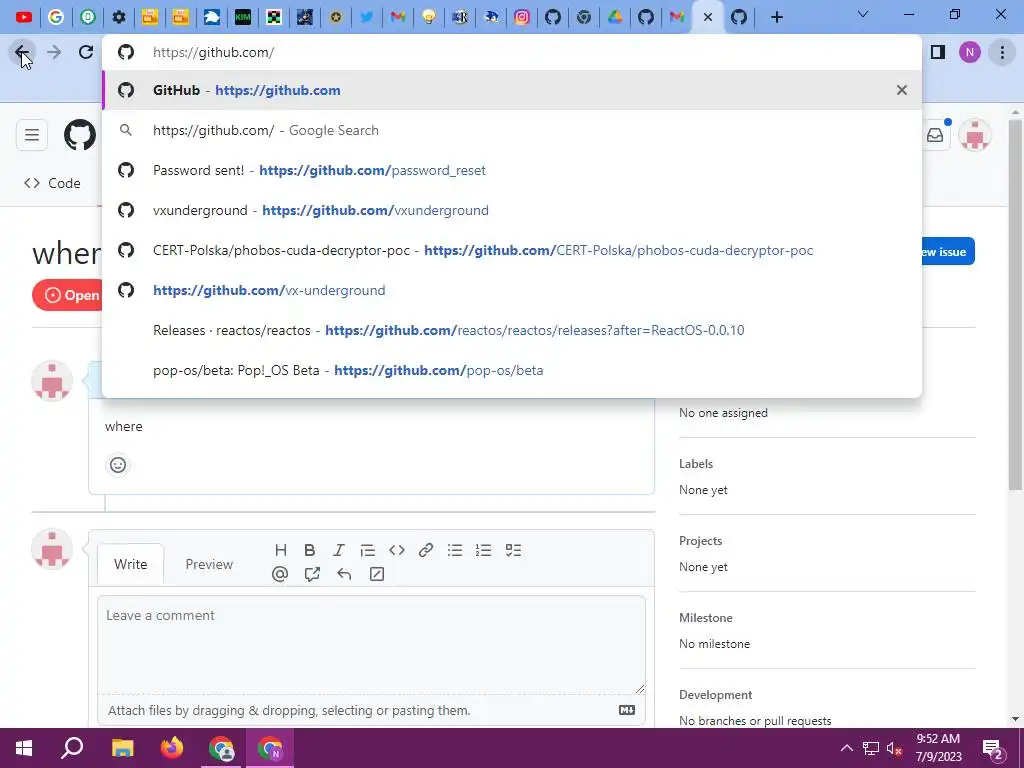The height and width of the screenshot is (768, 1024).
Task: Add a link with the link icon
Action: [426, 551]
